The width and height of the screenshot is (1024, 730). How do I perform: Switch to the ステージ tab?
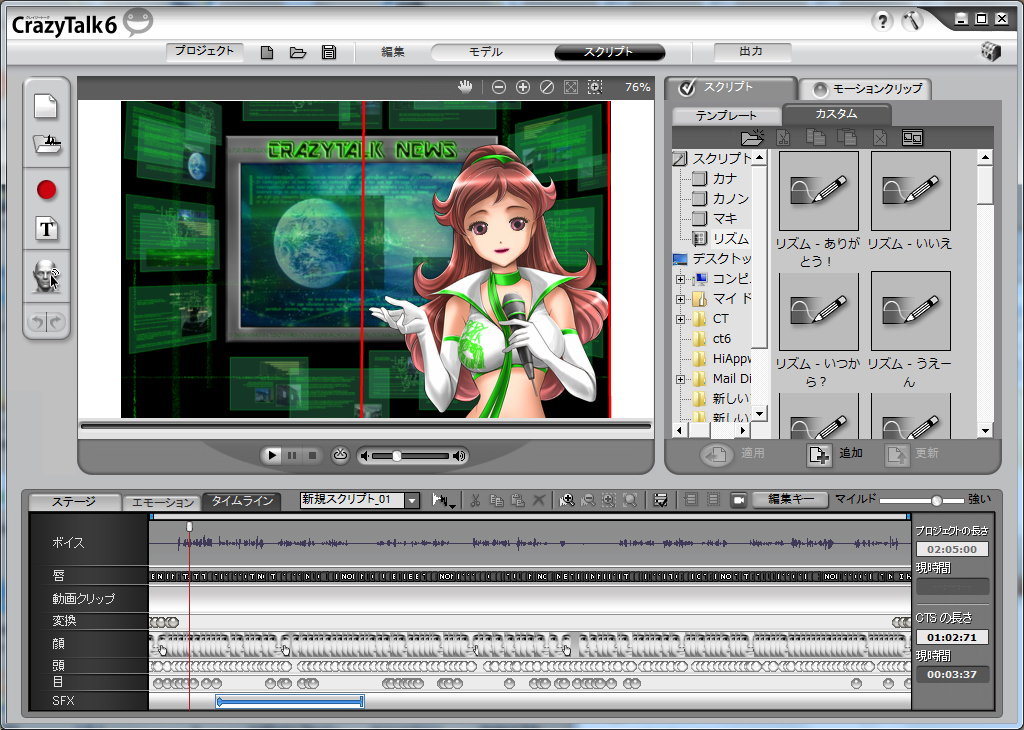(74, 501)
